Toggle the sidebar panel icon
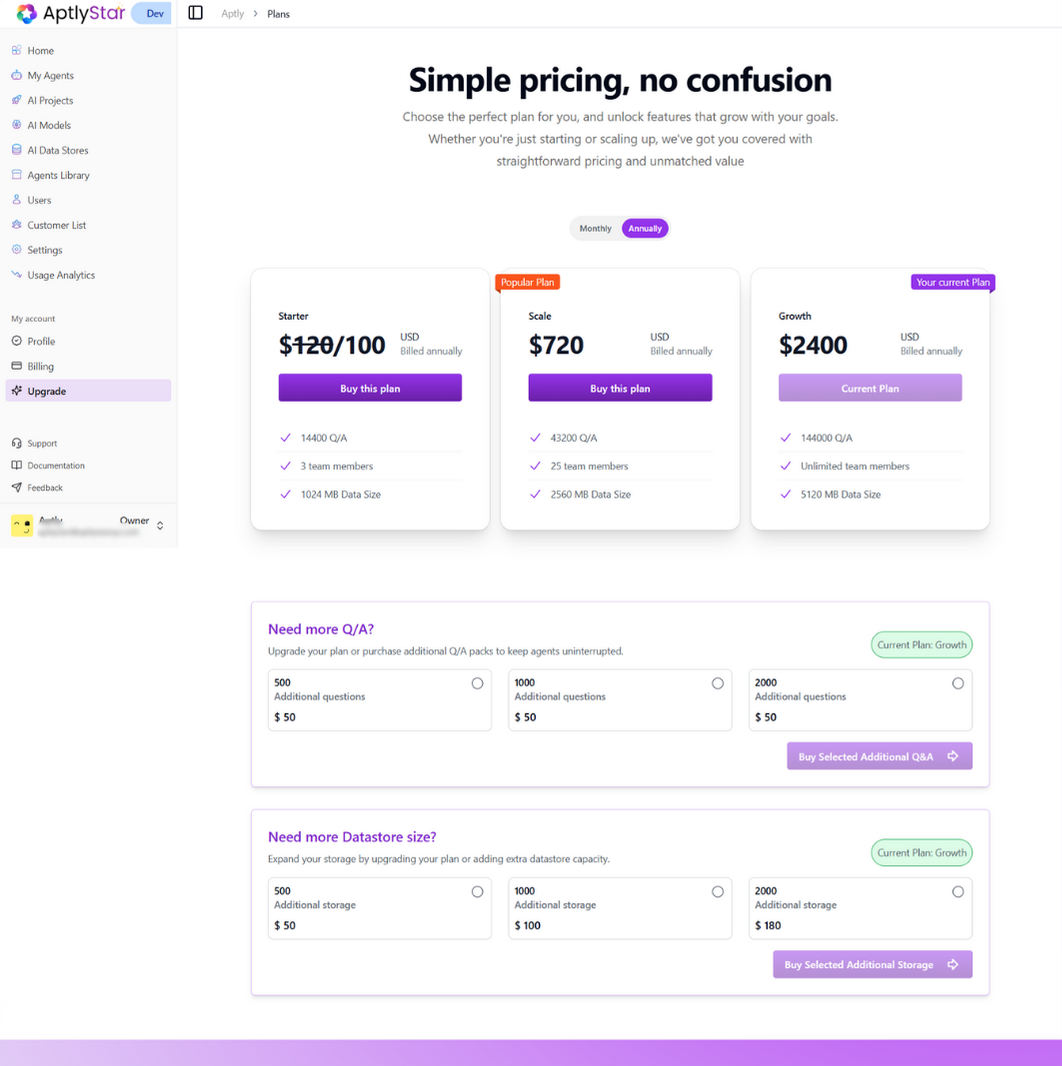The height and width of the screenshot is (1066, 1062). coord(196,13)
